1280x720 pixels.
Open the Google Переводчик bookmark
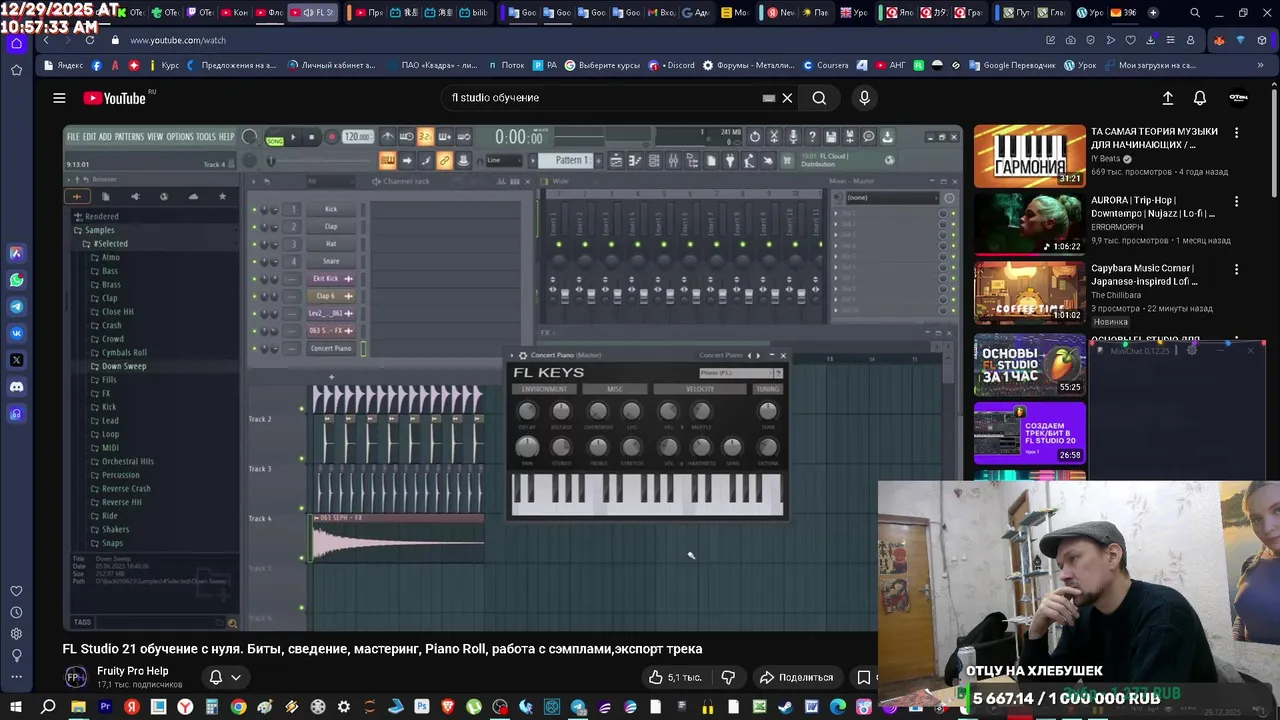click(x=1011, y=65)
